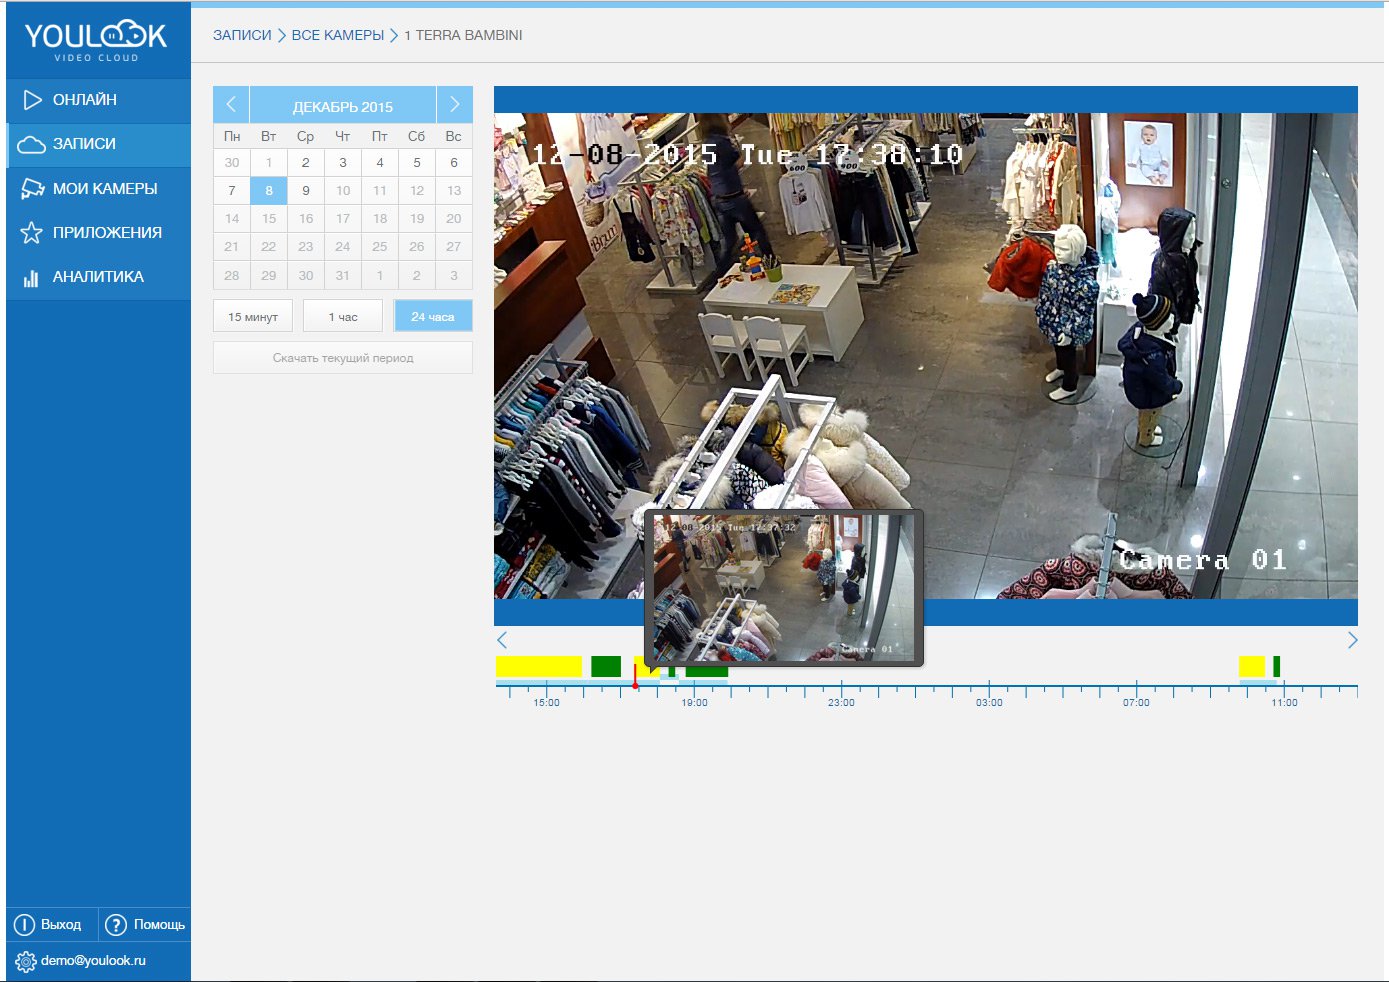The width and height of the screenshot is (1389, 982).
Task: Open account settings gear for demo@youlook.ru
Action: point(25,962)
